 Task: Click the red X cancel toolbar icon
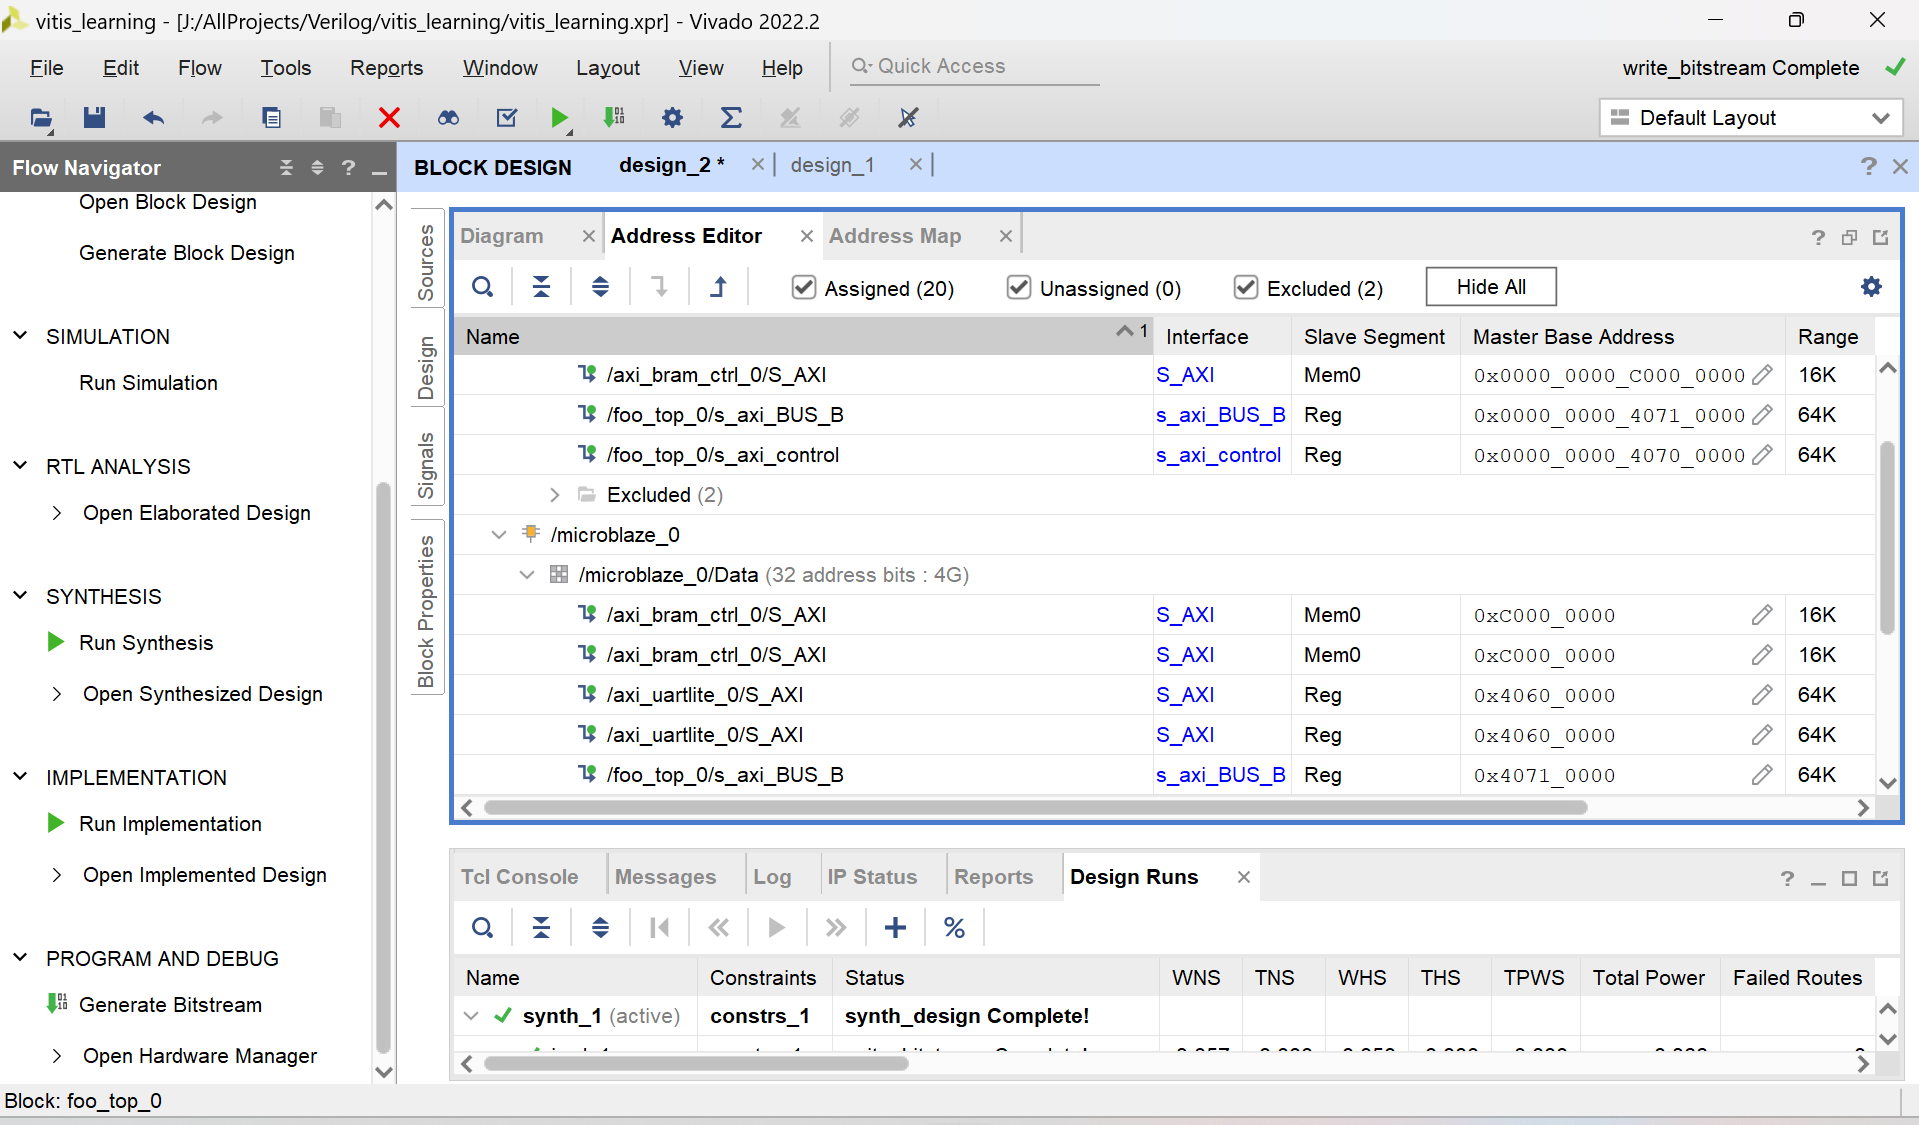[x=389, y=118]
